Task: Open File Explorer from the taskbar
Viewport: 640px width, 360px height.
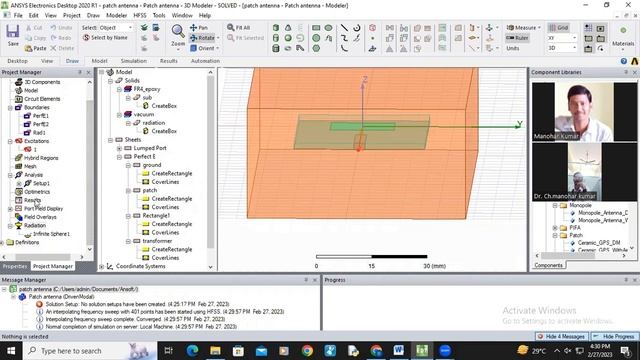Action: pyautogui.click(x=215, y=351)
